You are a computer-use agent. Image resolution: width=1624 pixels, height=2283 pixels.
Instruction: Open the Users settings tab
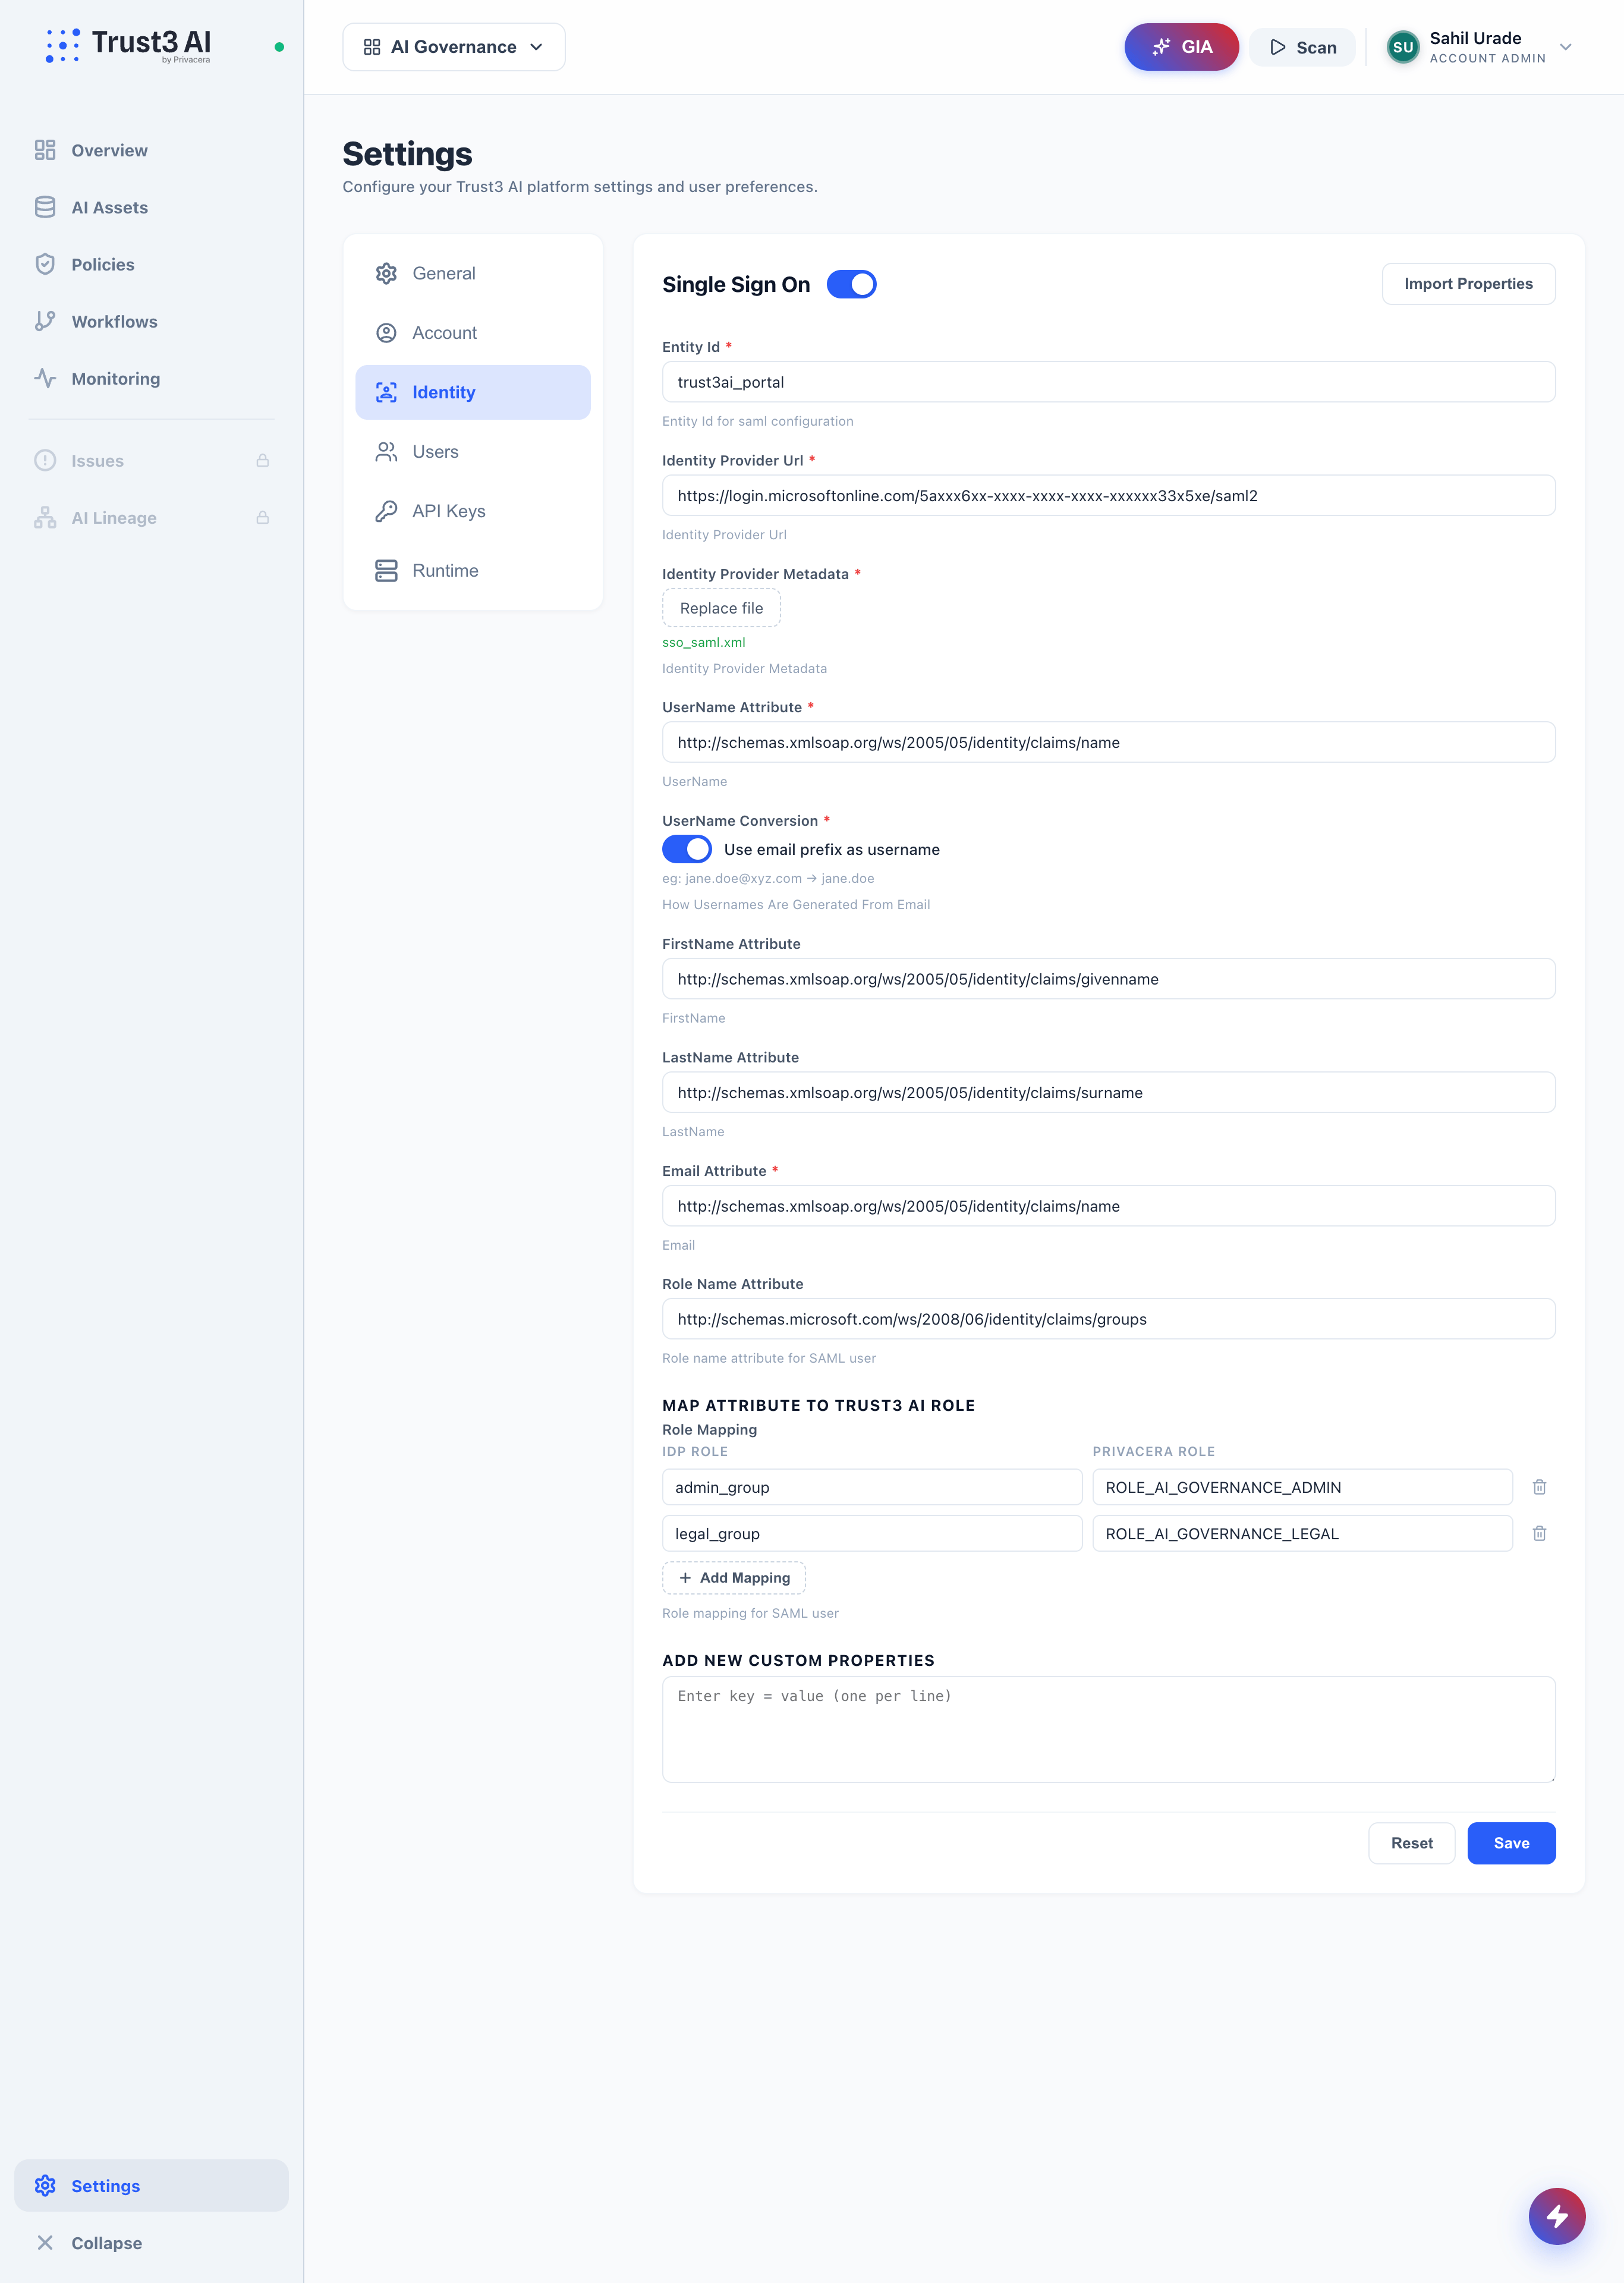coord(472,452)
